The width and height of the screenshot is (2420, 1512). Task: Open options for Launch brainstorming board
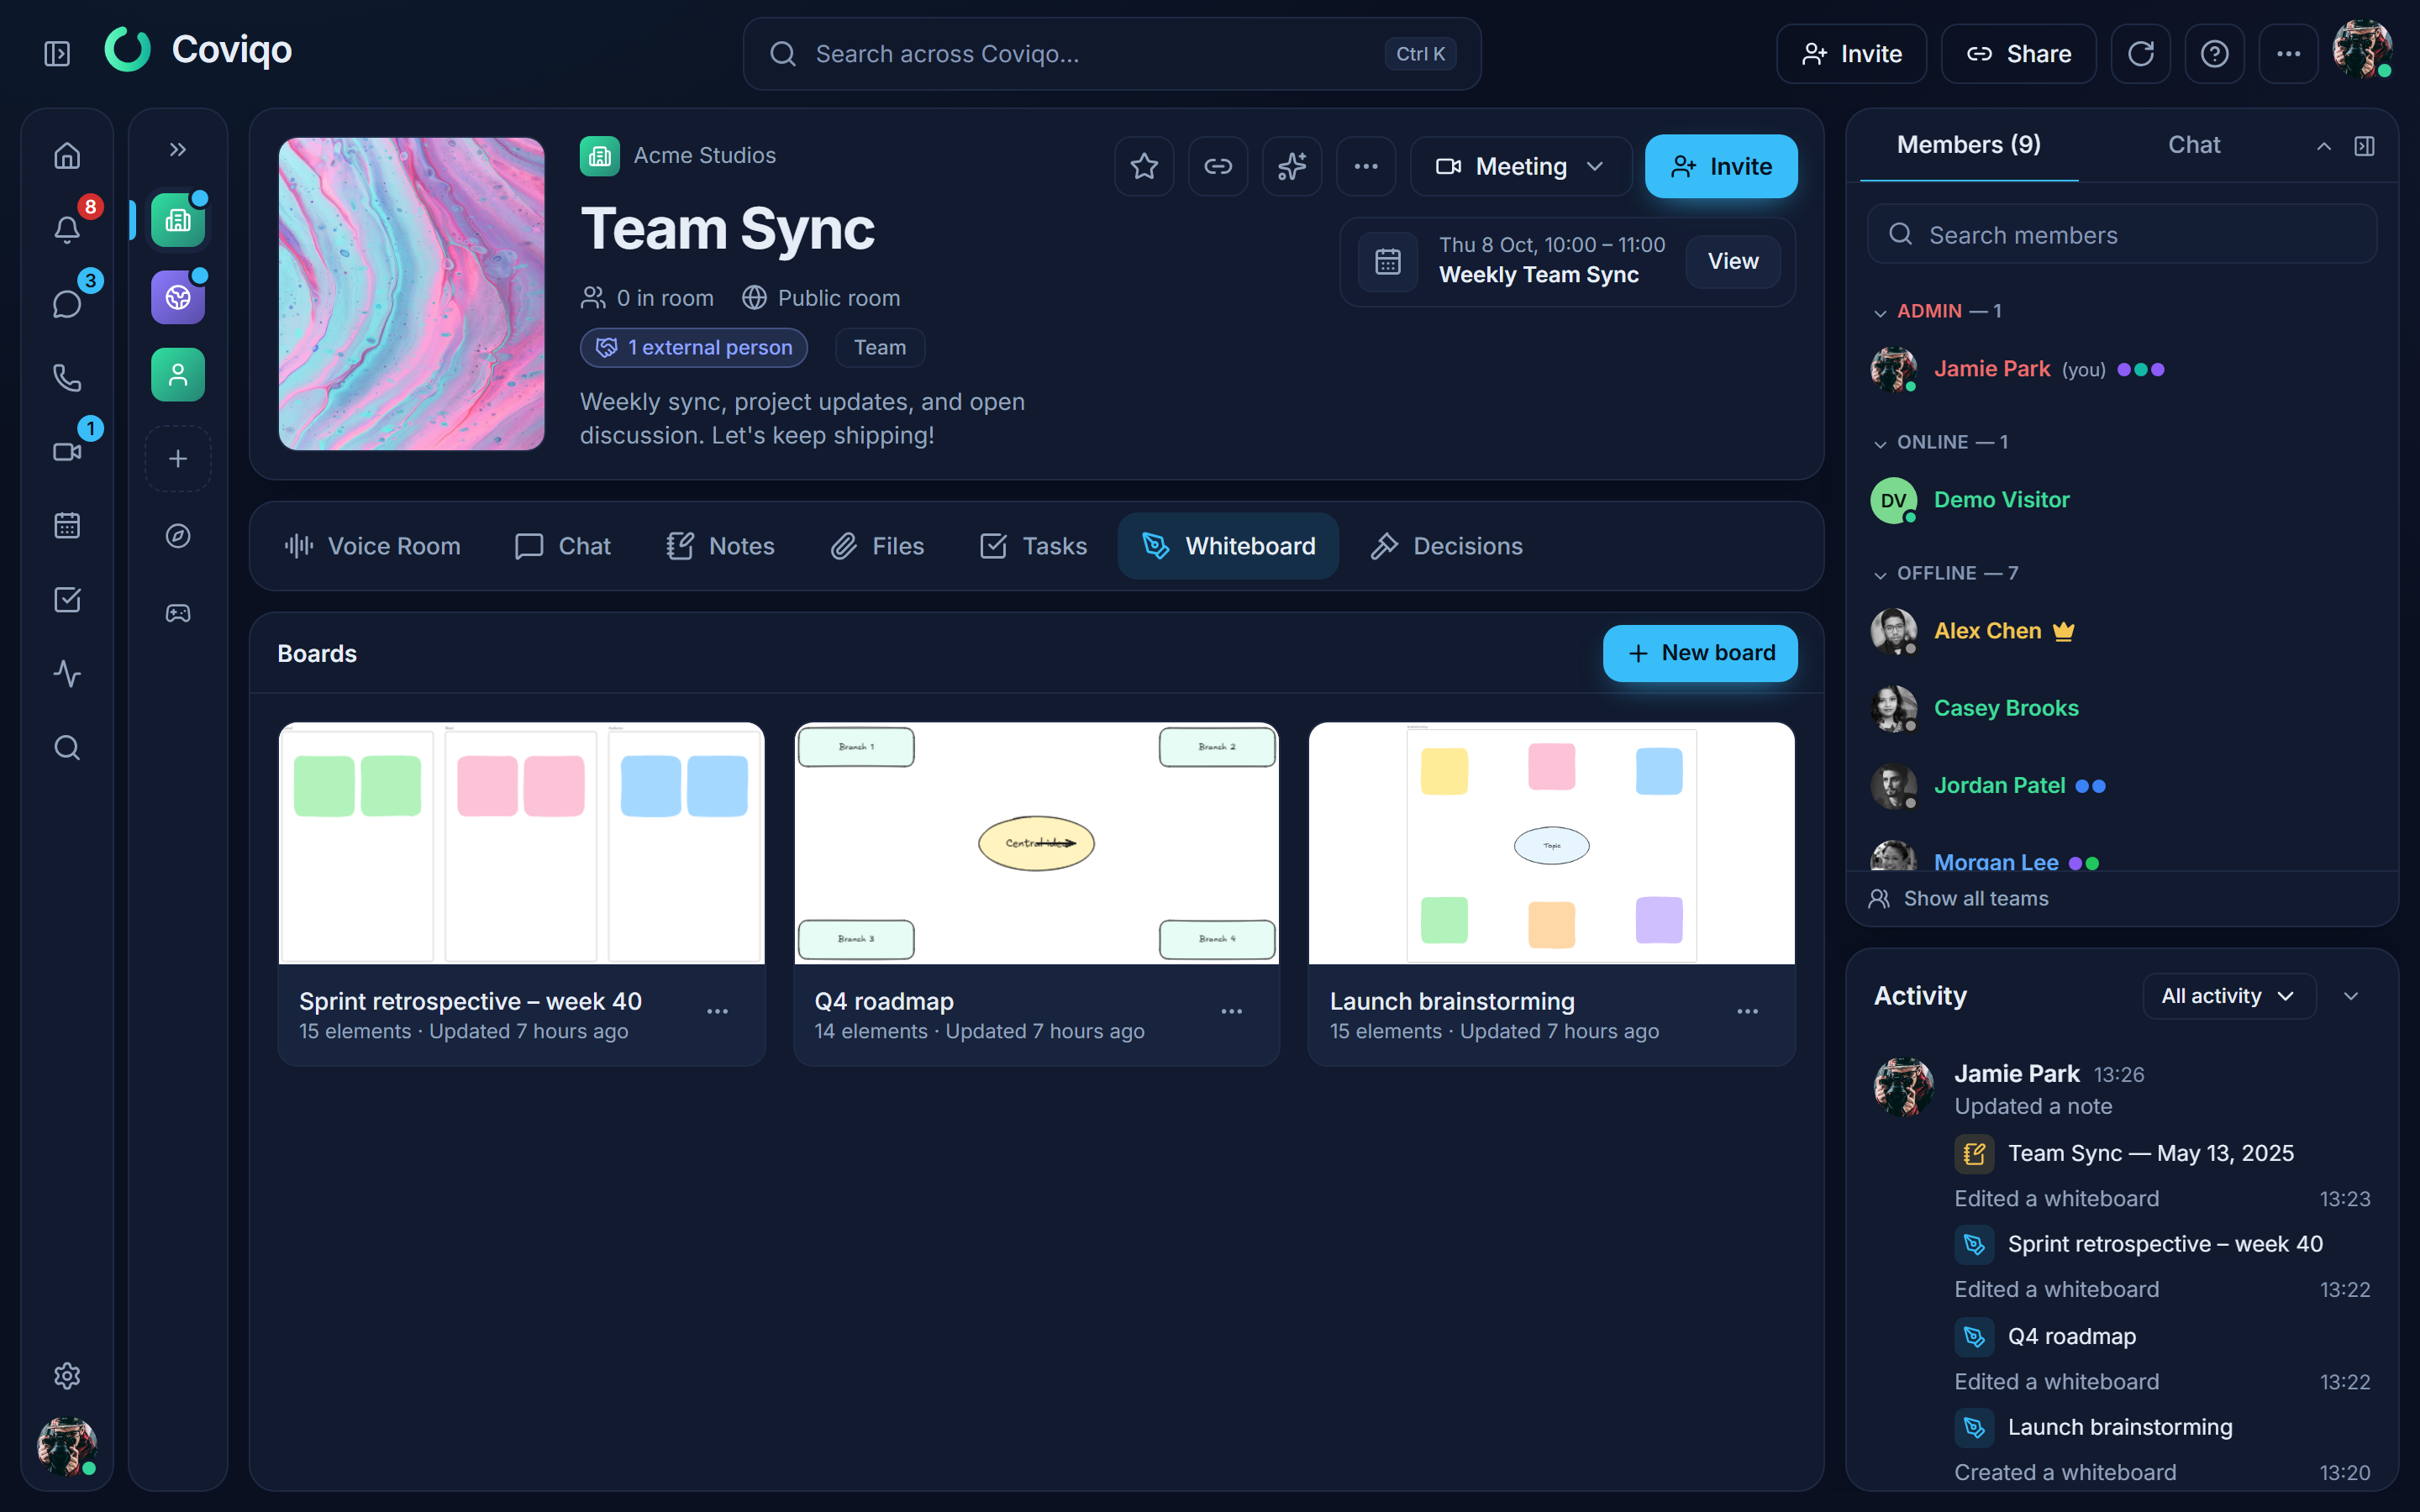pos(1747,1012)
